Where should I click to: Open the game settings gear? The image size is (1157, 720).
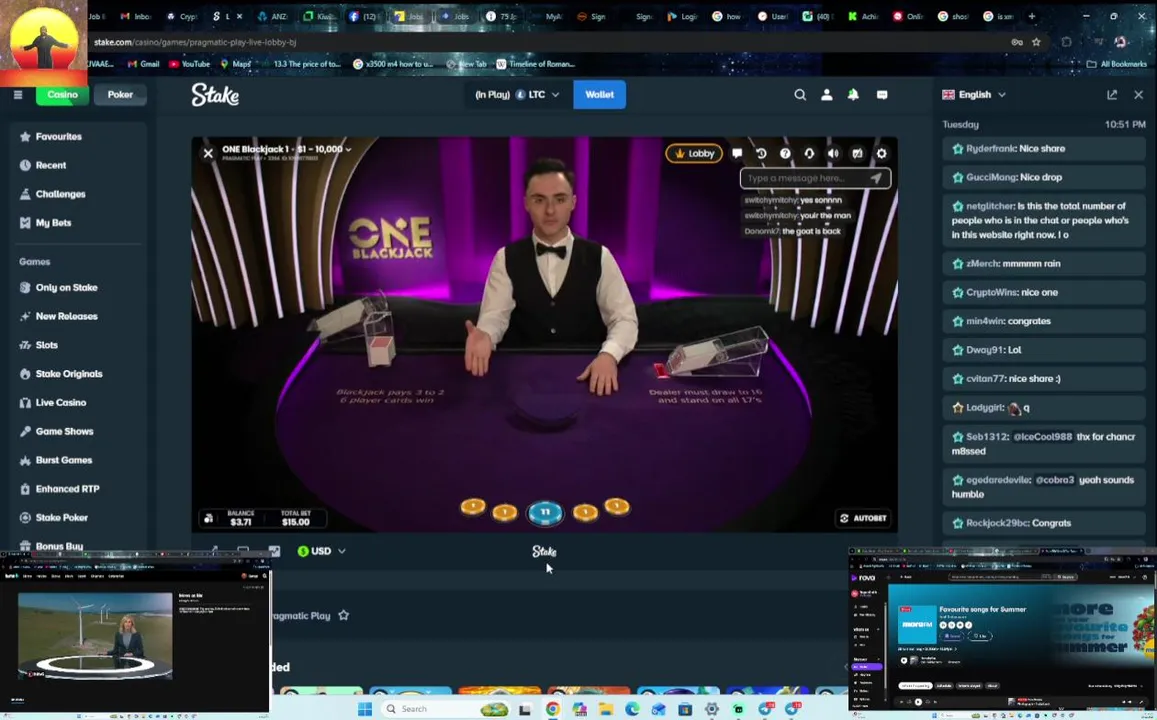tap(881, 153)
